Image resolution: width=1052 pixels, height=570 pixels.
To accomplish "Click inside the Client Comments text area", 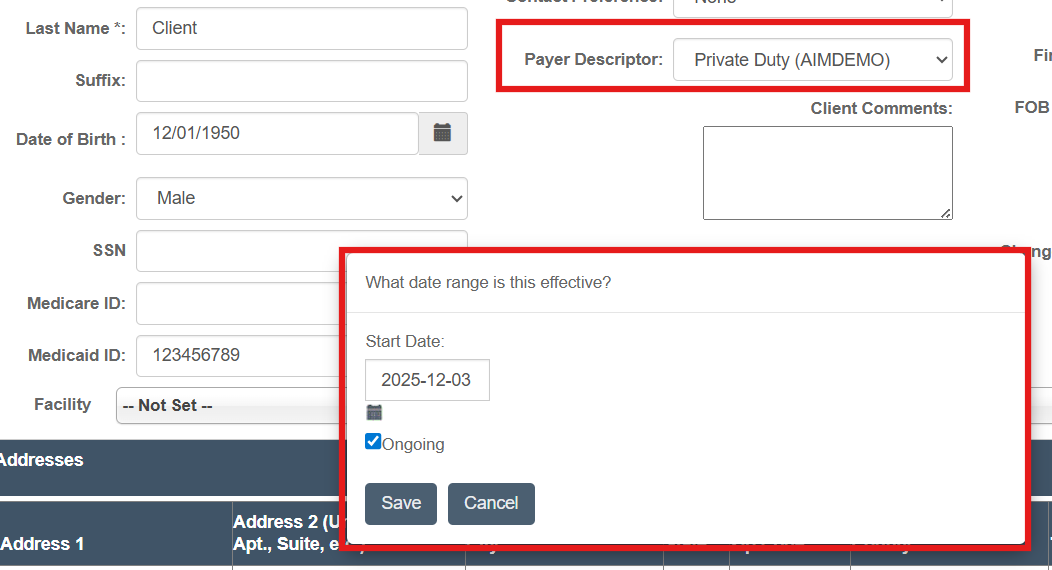I will click(x=827, y=172).
